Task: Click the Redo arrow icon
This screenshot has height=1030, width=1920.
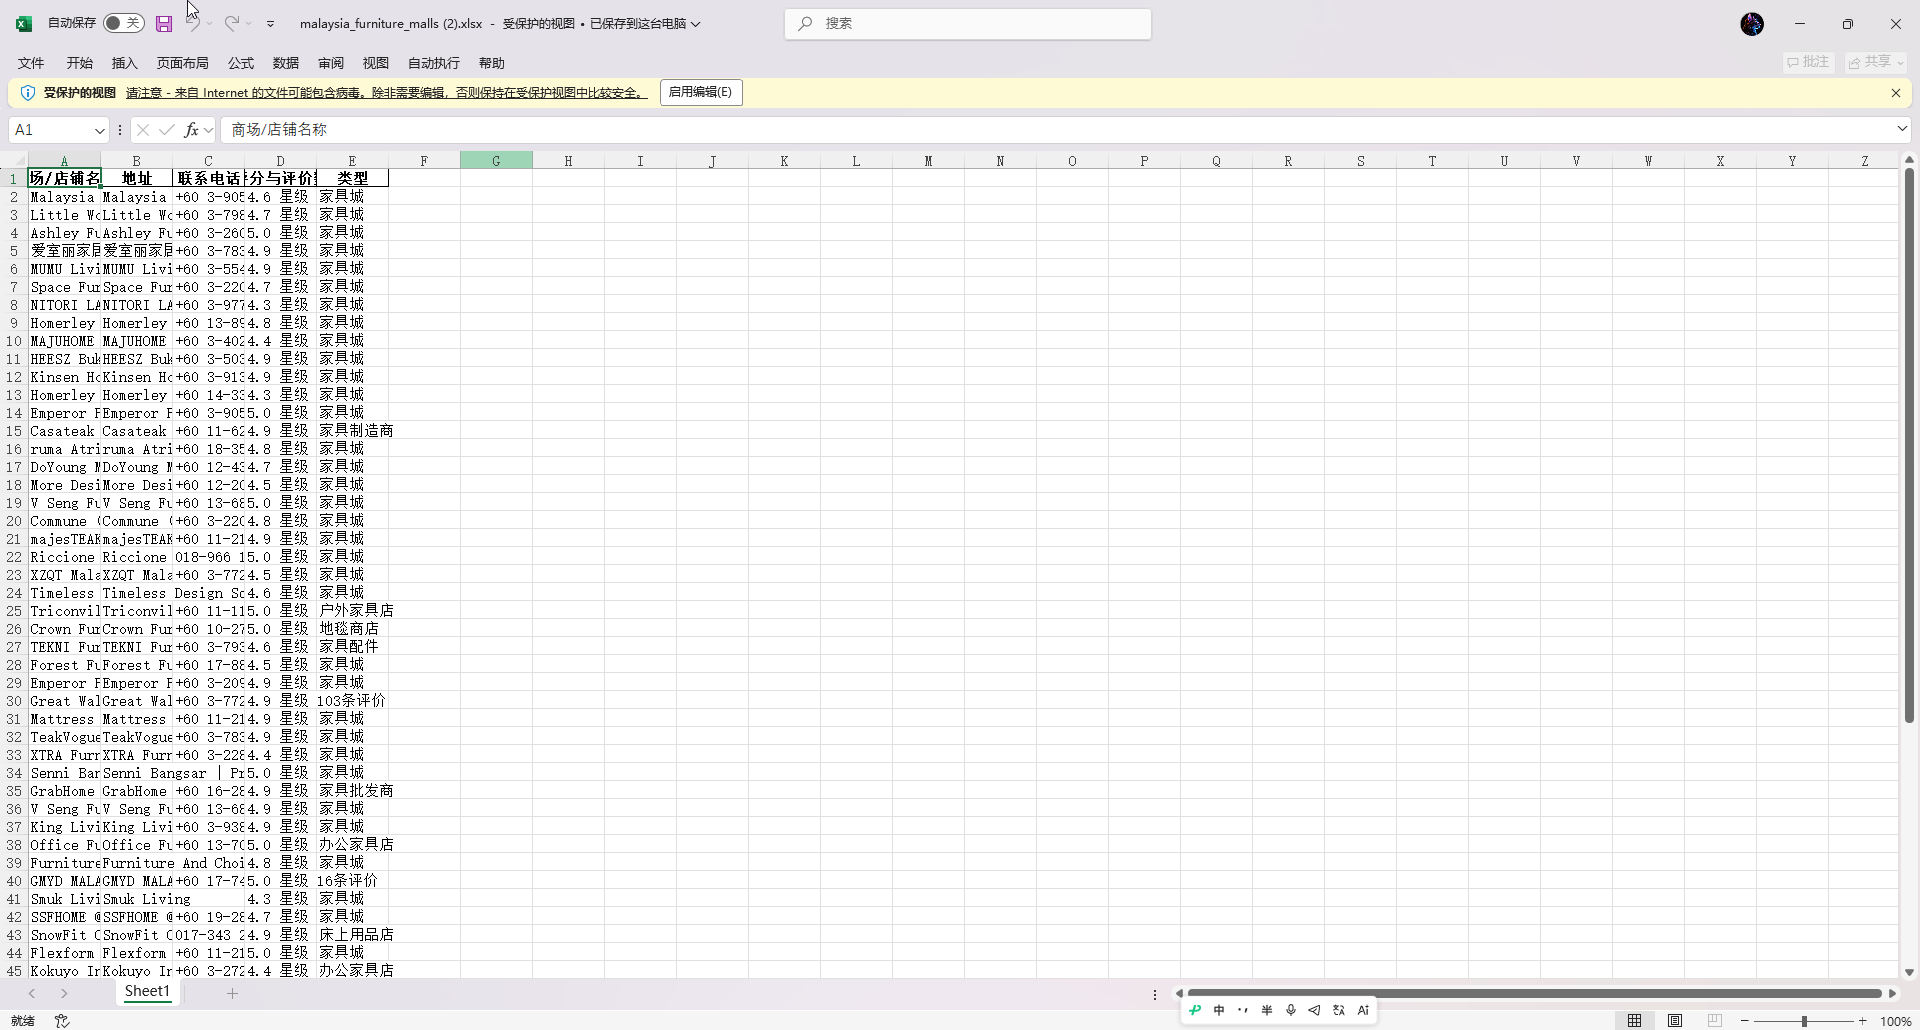Action: [231, 23]
